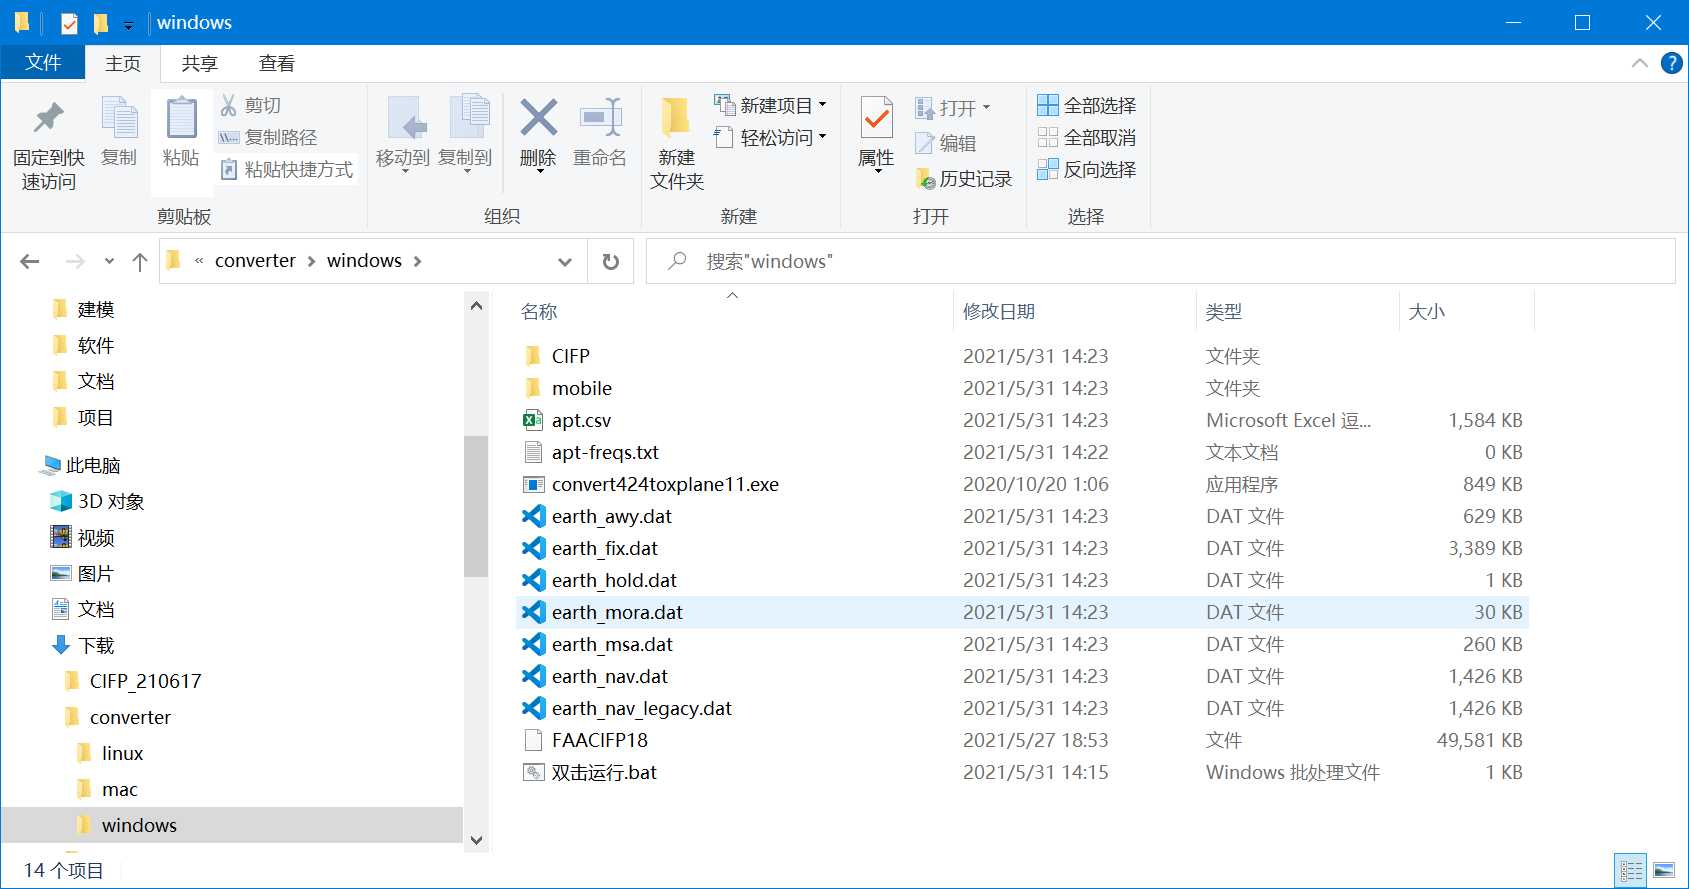Select mac folder in navigation tree
The width and height of the screenshot is (1689, 889).
point(119,789)
